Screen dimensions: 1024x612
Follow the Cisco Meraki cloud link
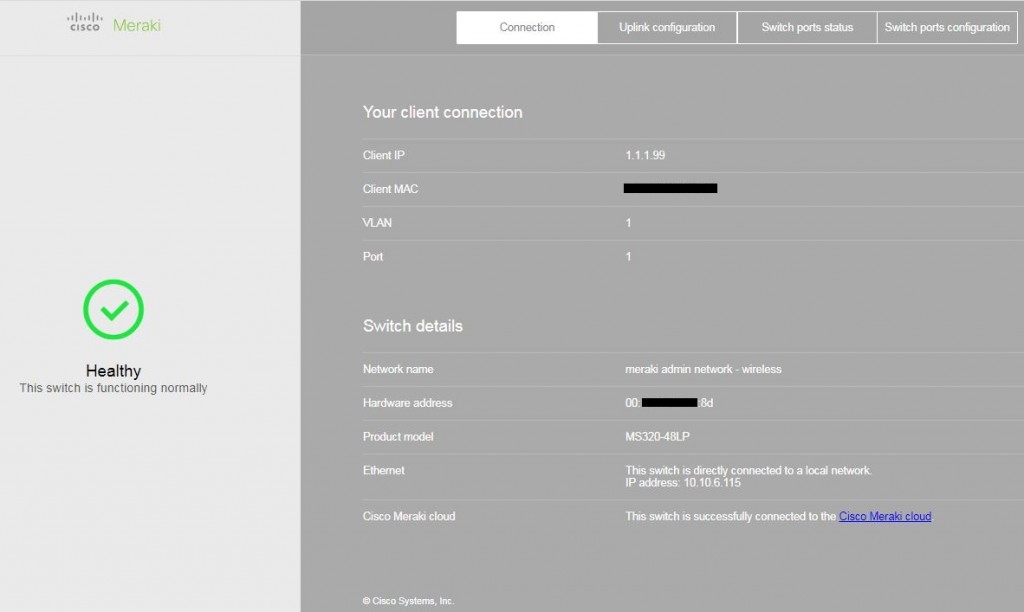885,516
